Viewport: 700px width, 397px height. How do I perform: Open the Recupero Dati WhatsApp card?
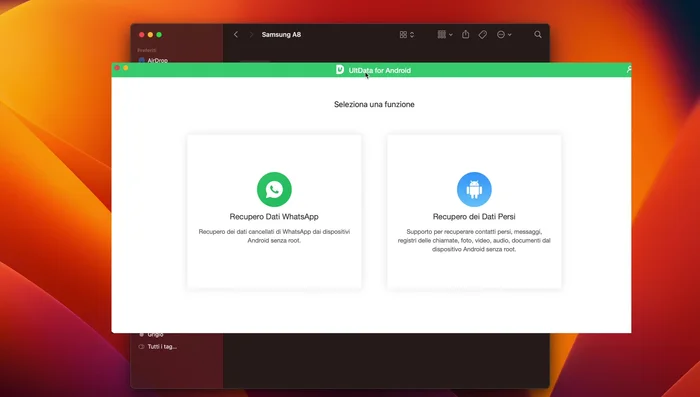pos(274,211)
